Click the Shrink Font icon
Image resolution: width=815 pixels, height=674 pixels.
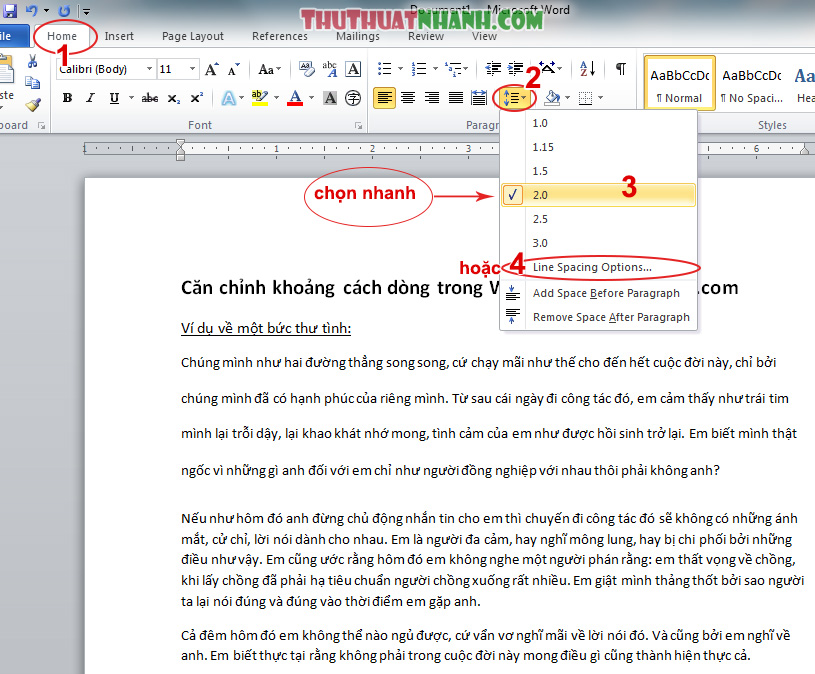click(233, 69)
